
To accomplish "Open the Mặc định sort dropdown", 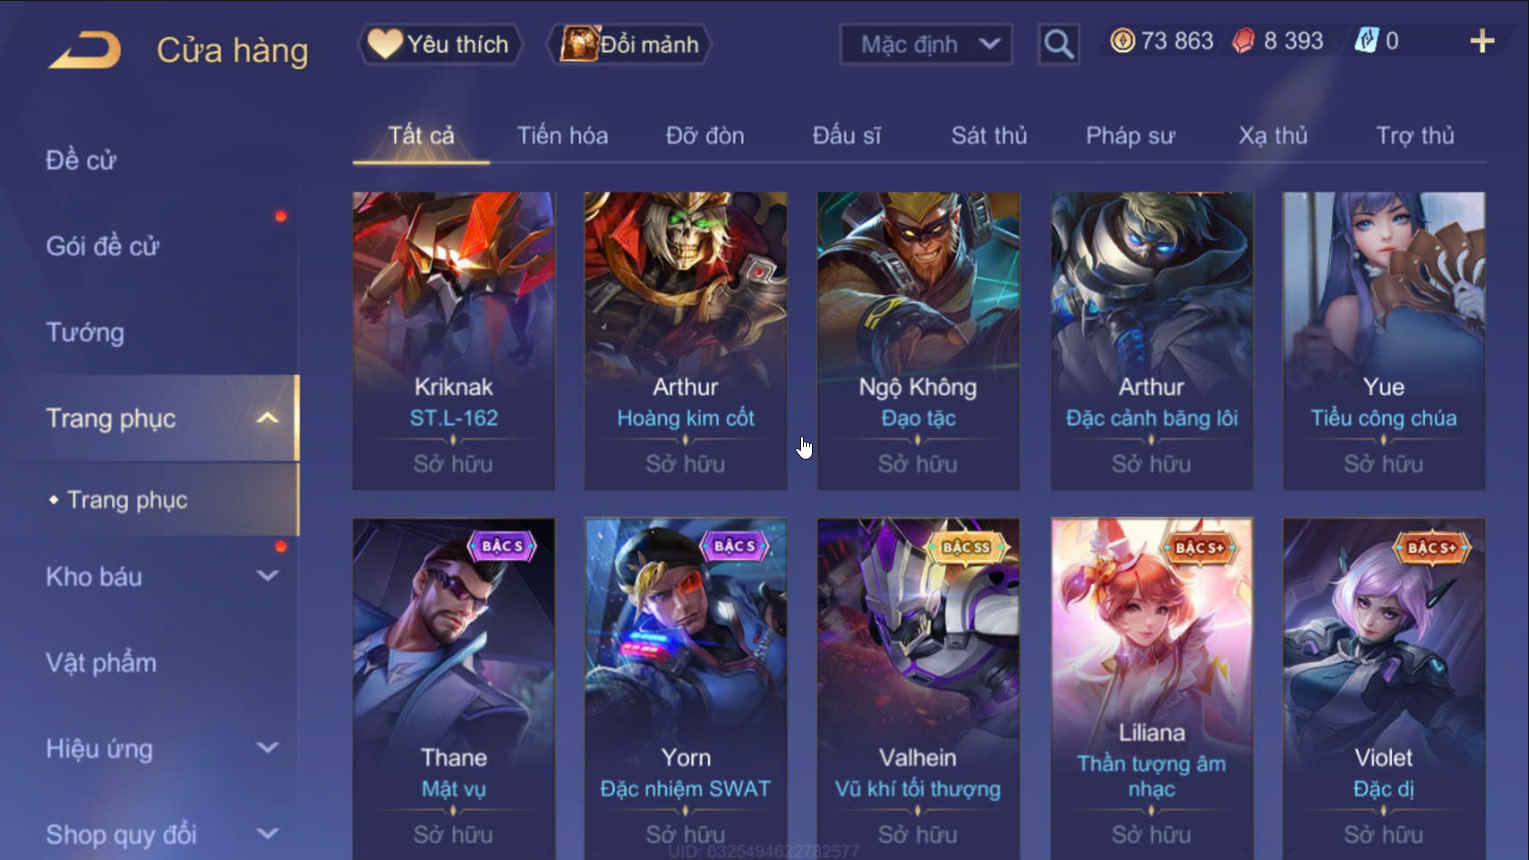I will point(926,44).
